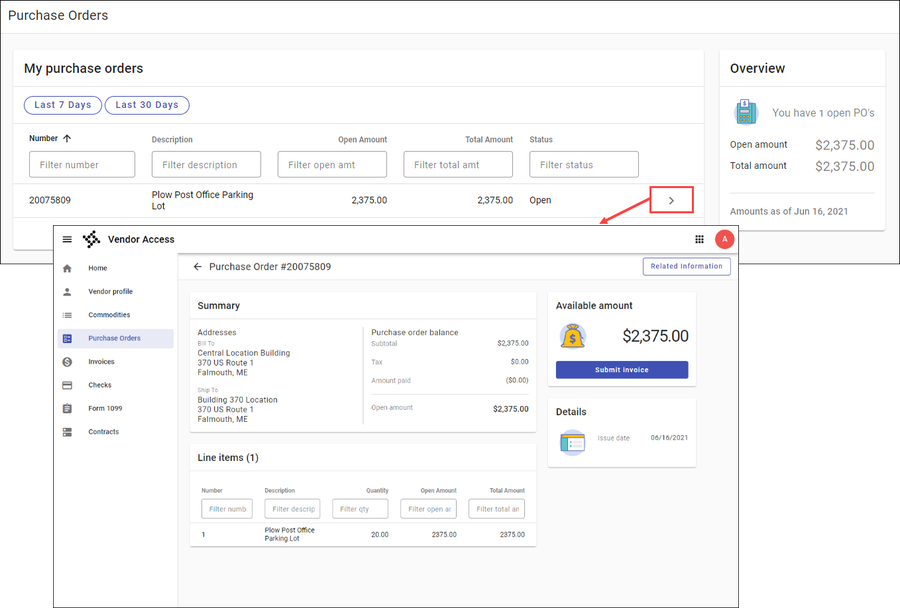
Task: Open the red user avatar A
Action: click(x=724, y=239)
